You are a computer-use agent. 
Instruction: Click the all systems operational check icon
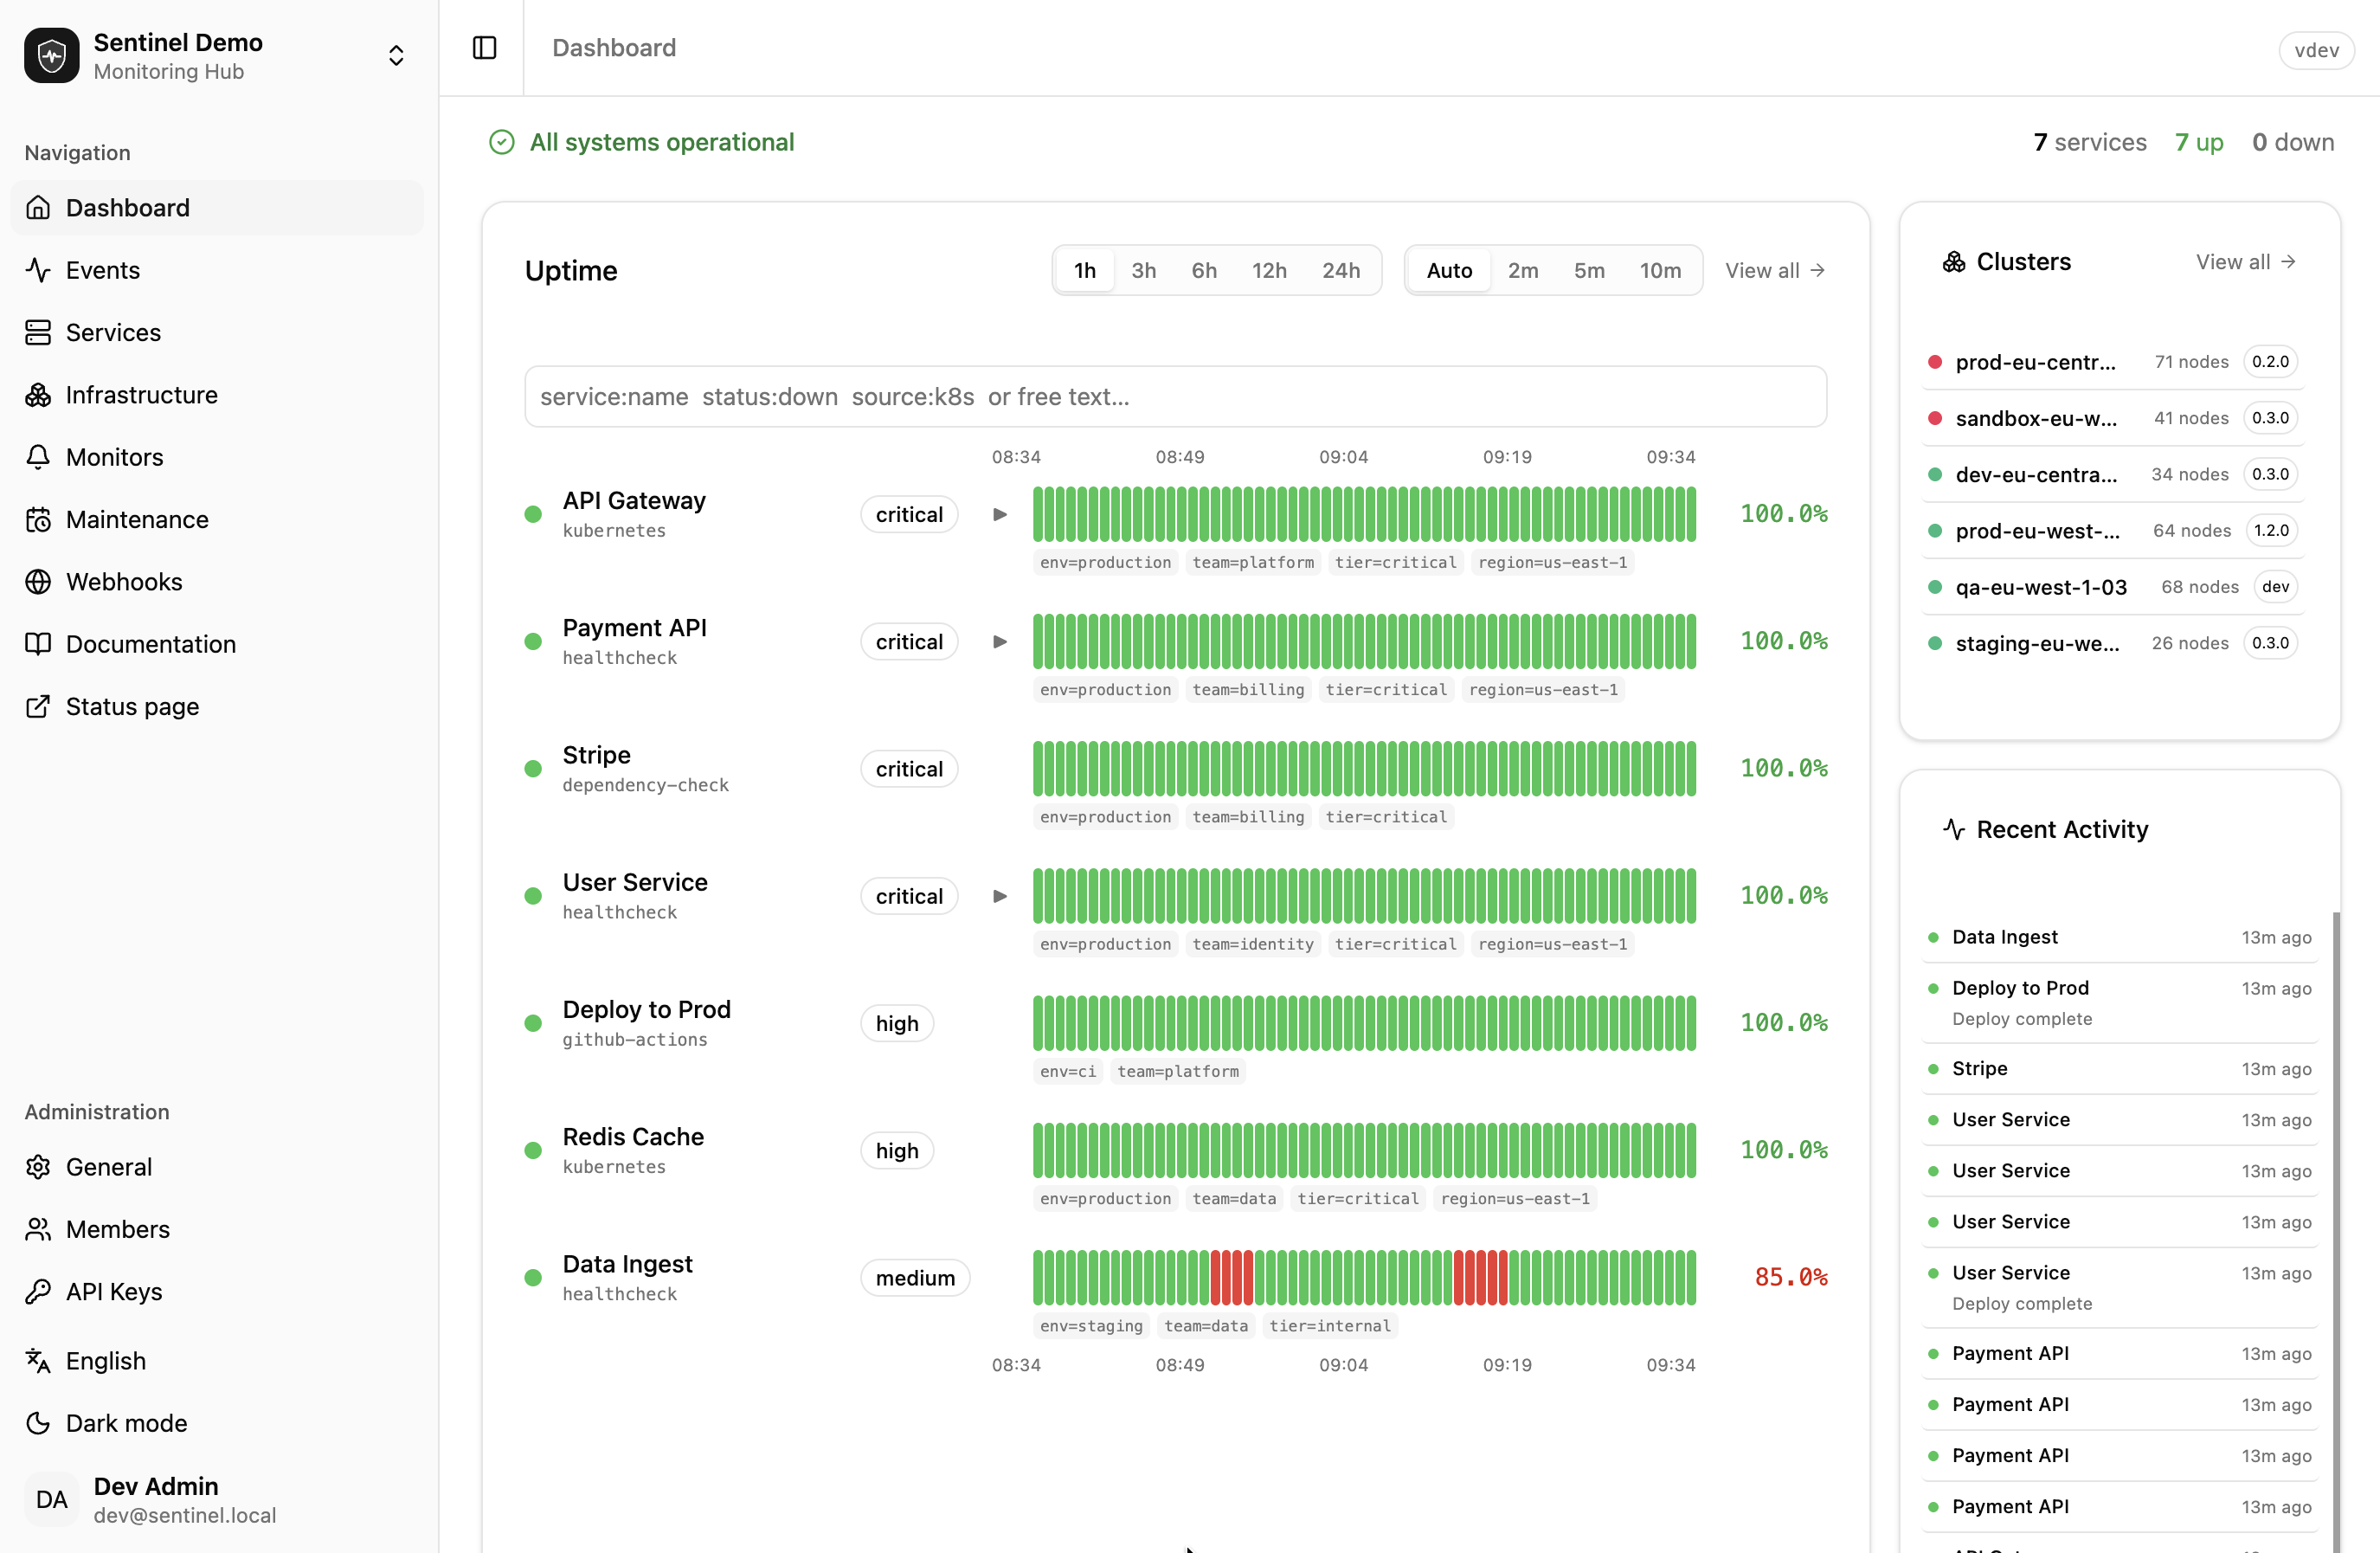pos(502,142)
